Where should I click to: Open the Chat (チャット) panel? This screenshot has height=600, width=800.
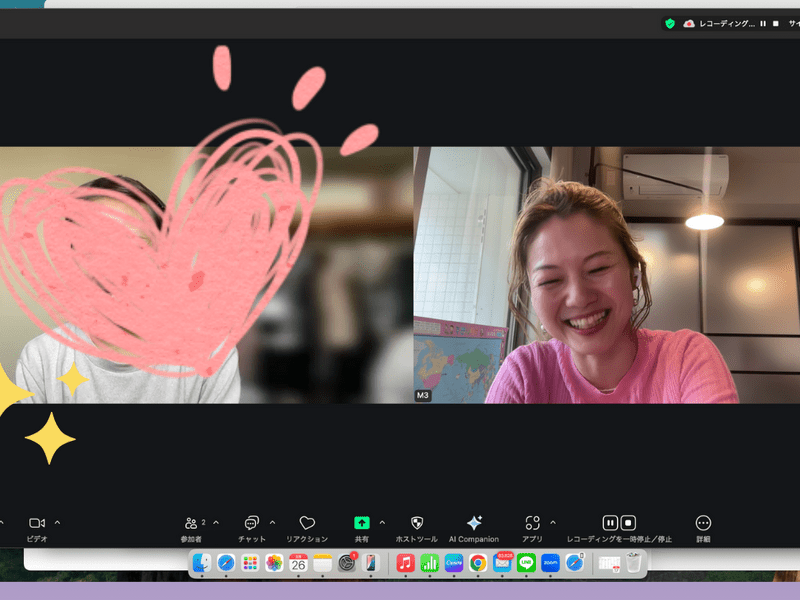(252, 523)
